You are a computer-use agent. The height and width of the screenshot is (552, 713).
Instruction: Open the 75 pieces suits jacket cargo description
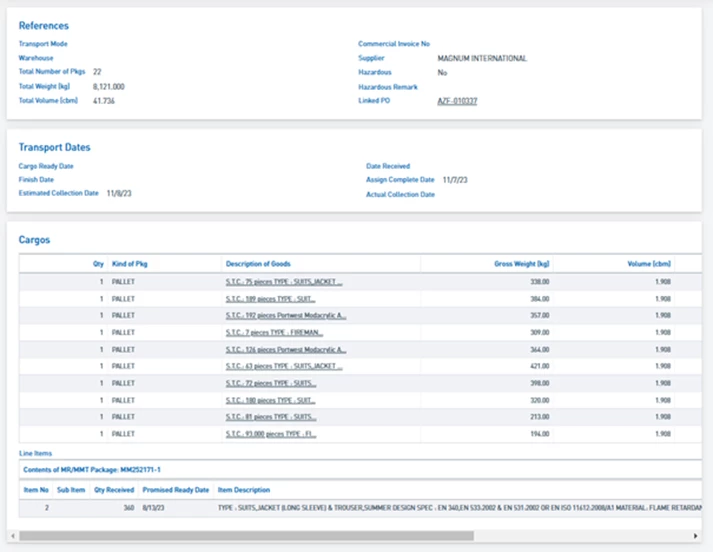click(284, 282)
